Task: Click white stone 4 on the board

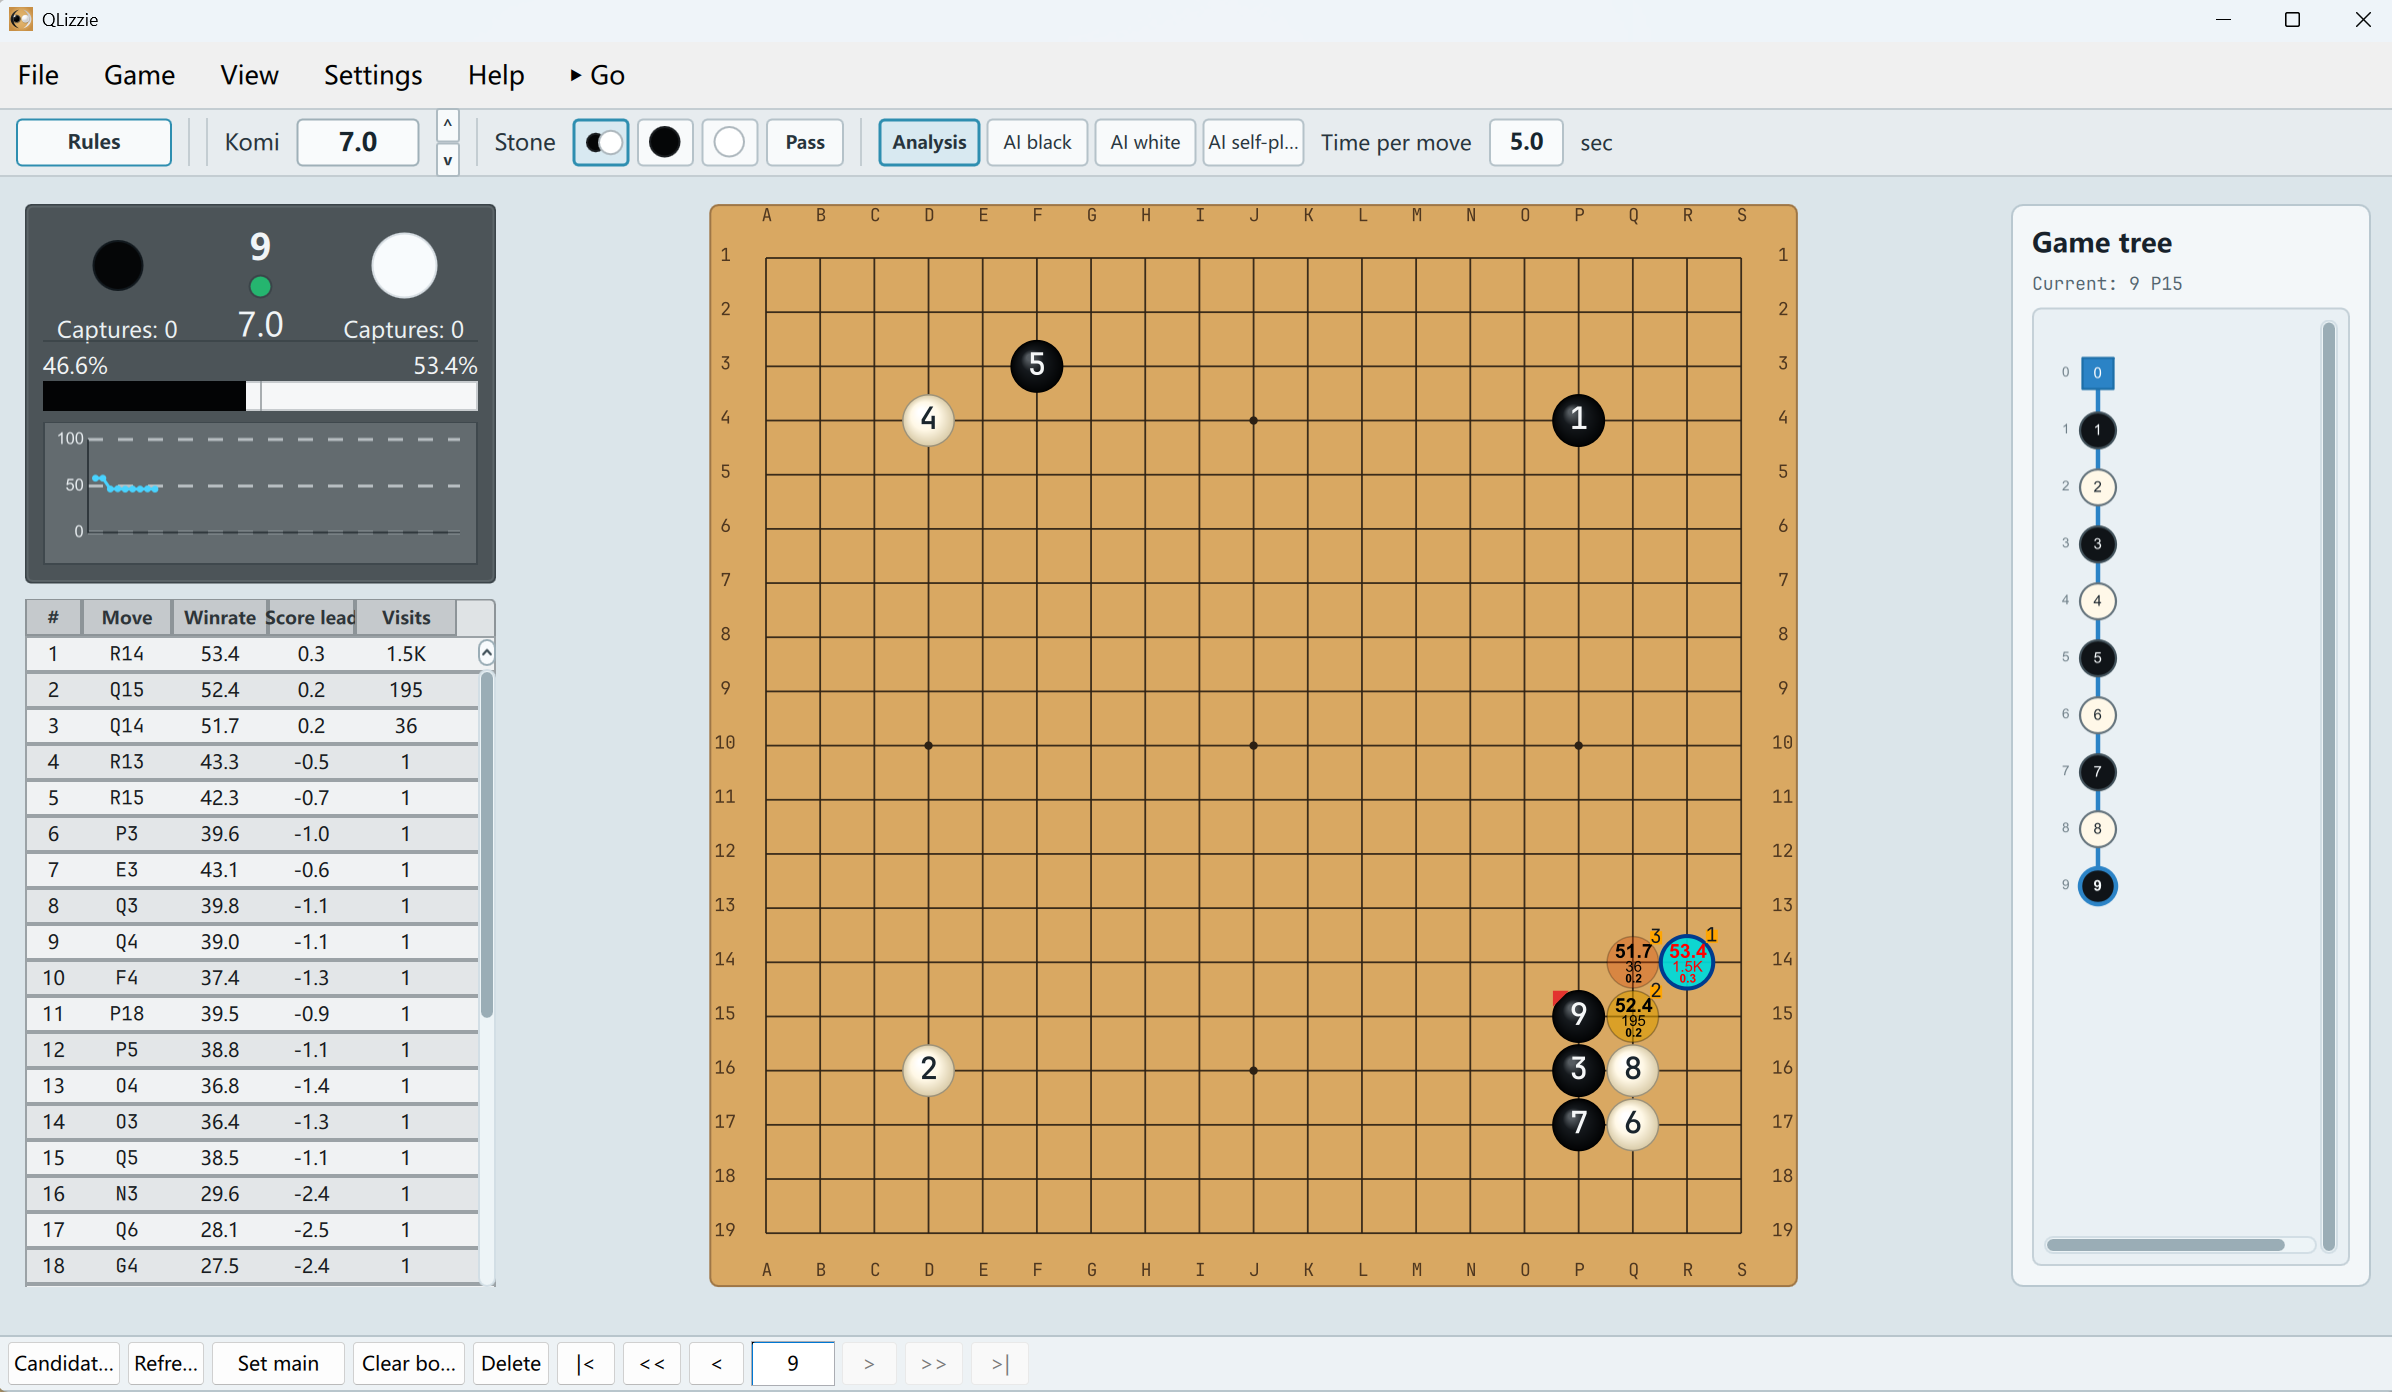Action: [929, 420]
